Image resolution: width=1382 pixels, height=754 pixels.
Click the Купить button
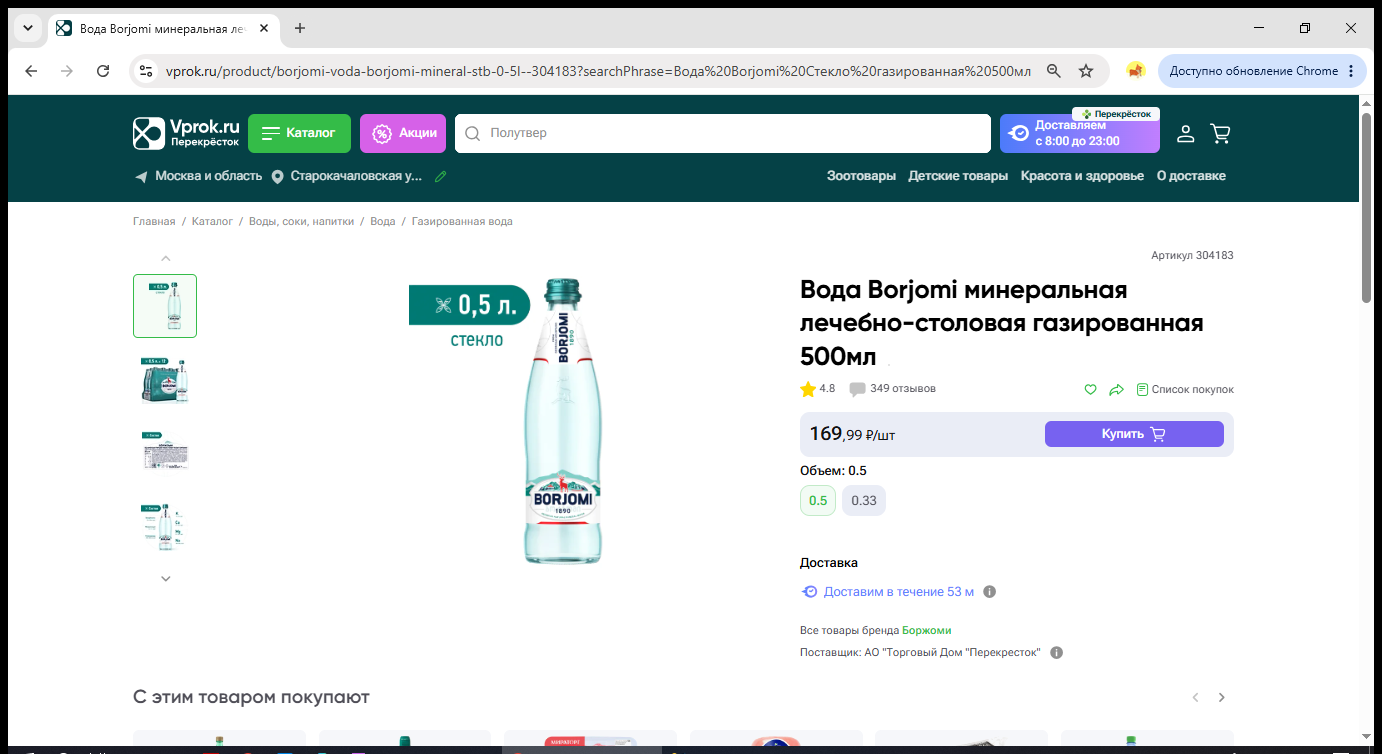pyautogui.click(x=1134, y=434)
